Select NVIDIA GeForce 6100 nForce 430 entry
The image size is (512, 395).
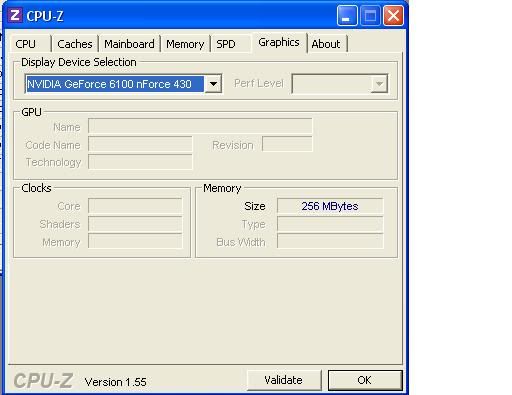coord(115,84)
